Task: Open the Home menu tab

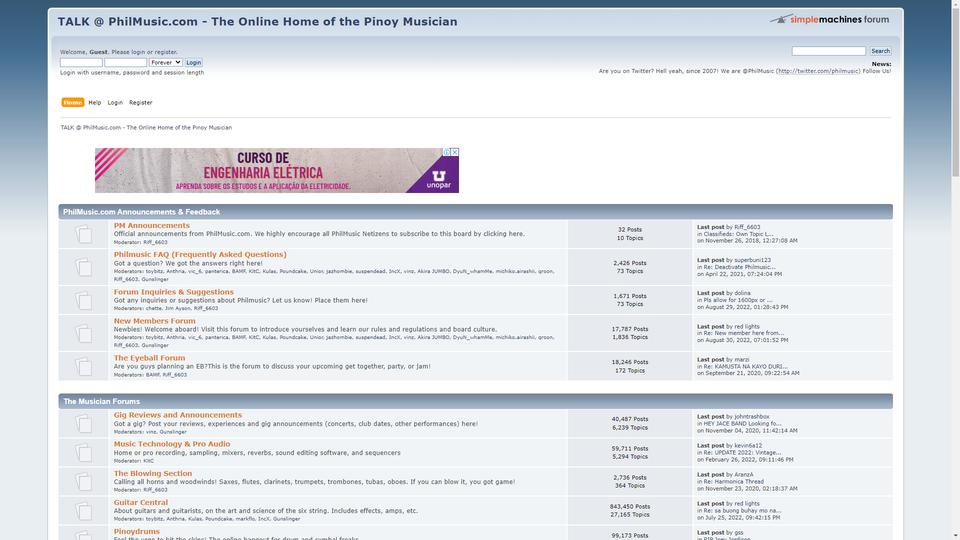Action: tap(72, 102)
